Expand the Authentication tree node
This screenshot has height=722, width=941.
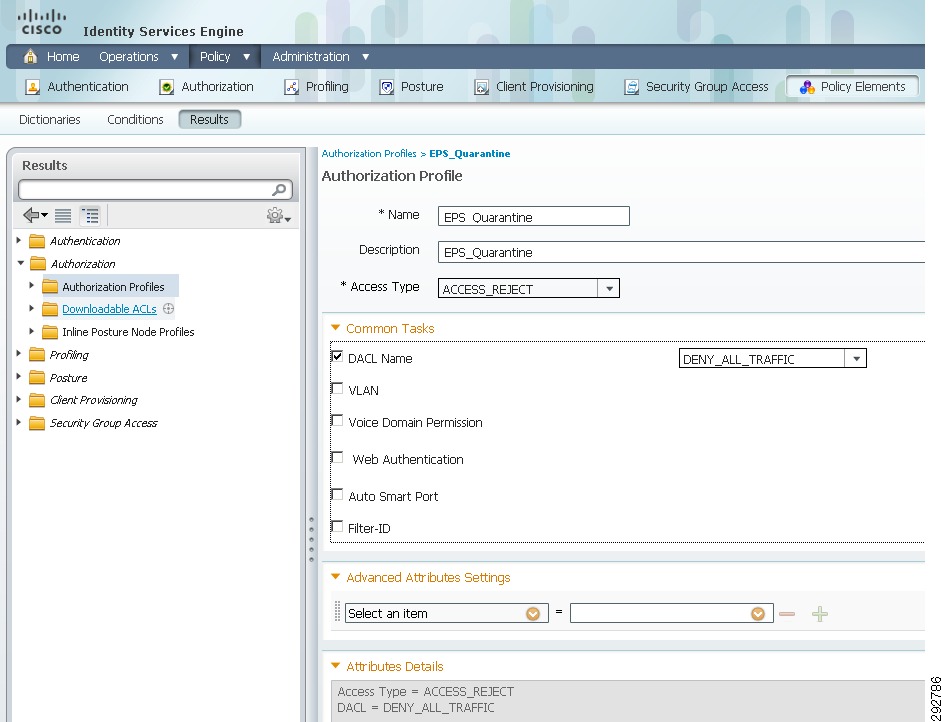(19, 241)
